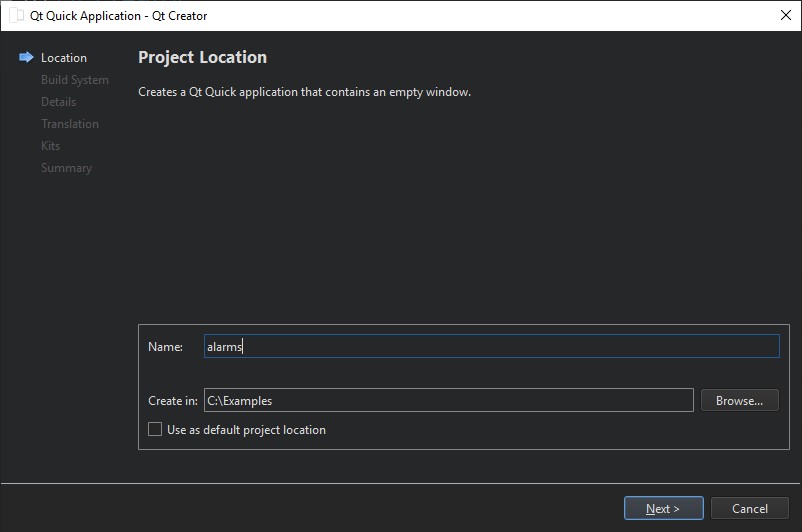Image resolution: width=802 pixels, height=532 pixels.
Task: Select the Location step in the sidebar
Action: (x=64, y=58)
